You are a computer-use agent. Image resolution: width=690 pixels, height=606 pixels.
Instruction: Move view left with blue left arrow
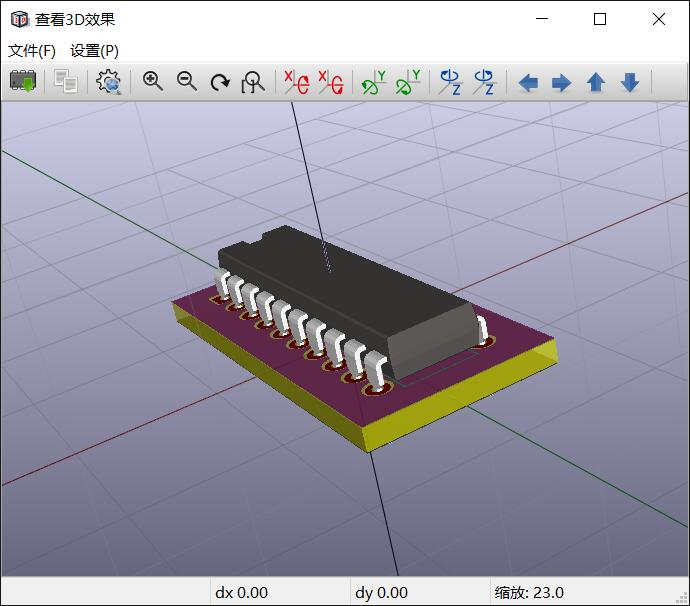(x=528, y=82)
